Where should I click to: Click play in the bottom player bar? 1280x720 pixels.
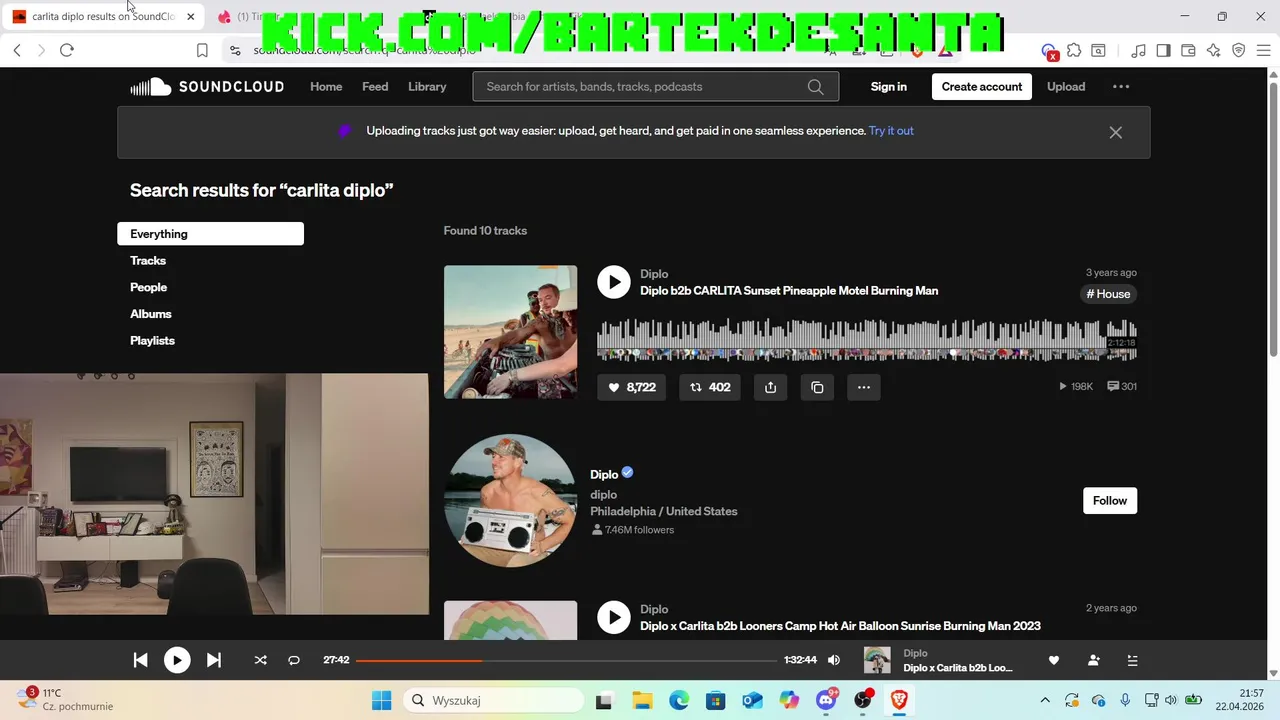point(177,660)
